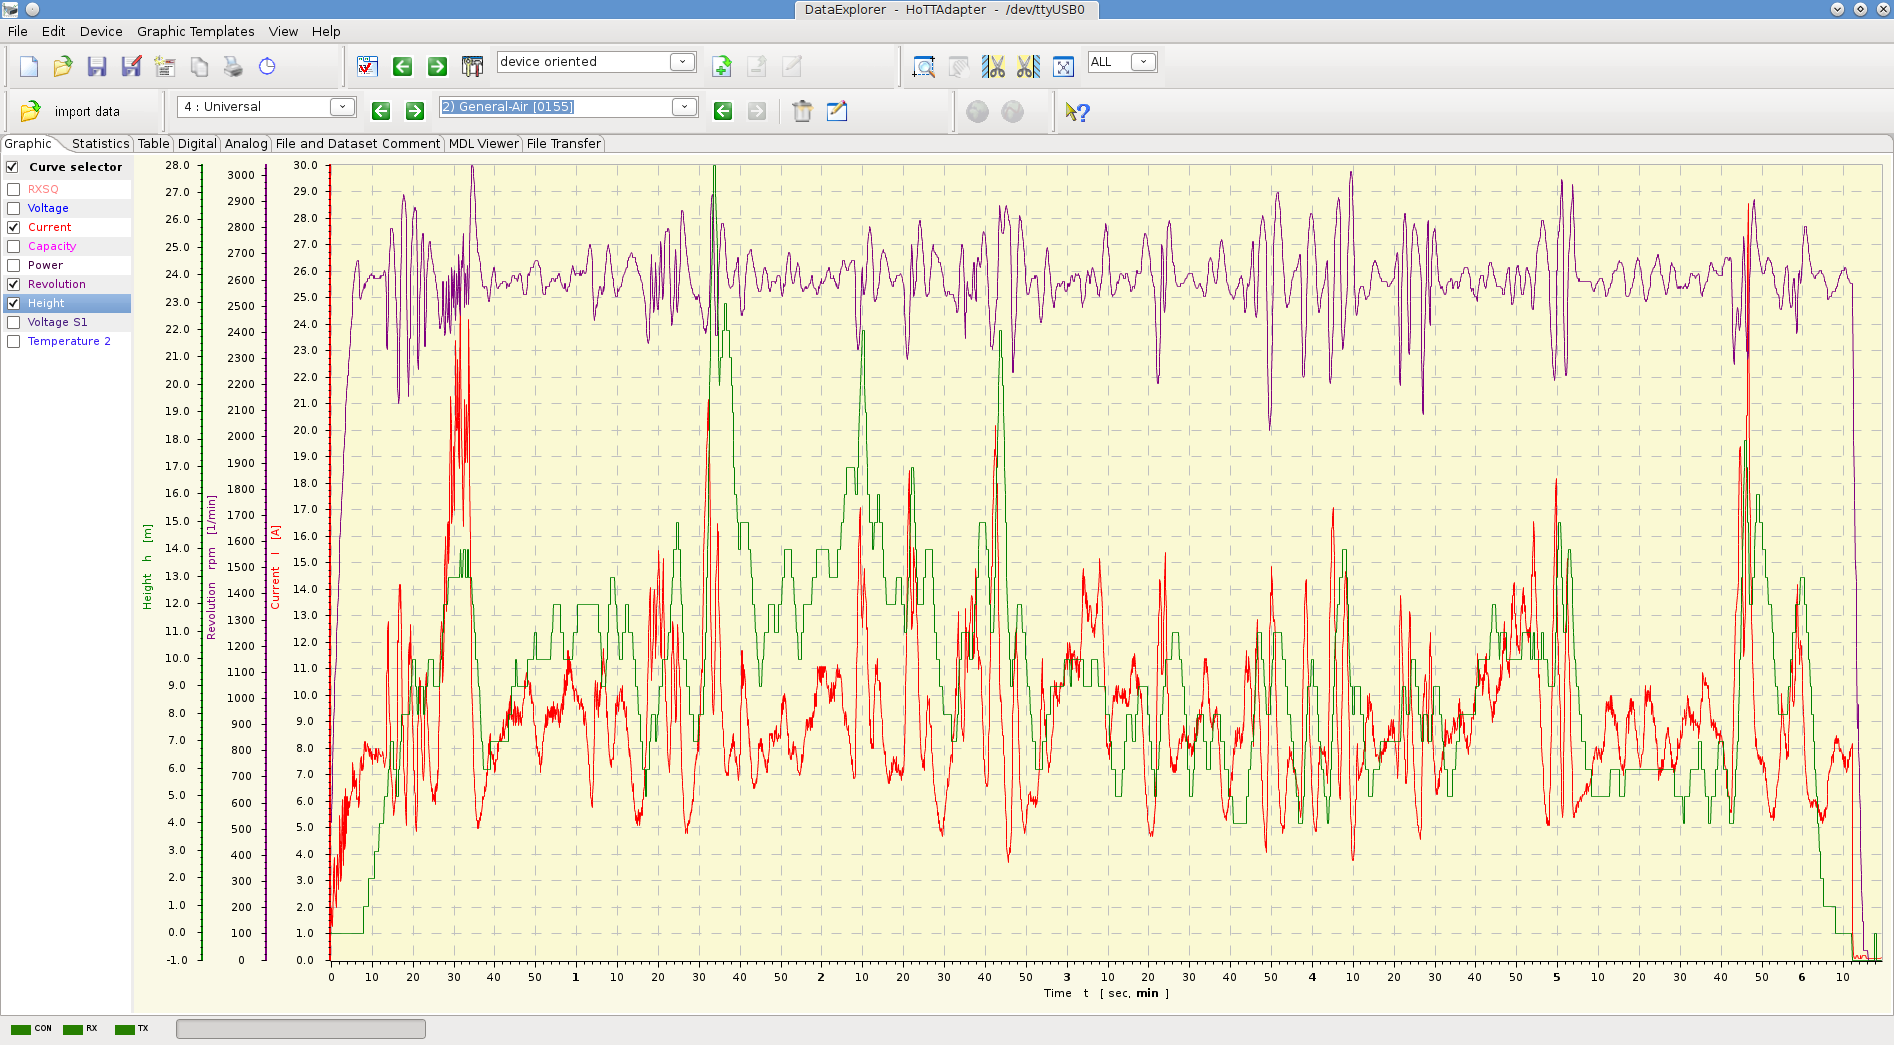Expand the 4 : Universal channel dropdown
The width and height of the screenshot is (1894, 1045).
tap(342, 107)
